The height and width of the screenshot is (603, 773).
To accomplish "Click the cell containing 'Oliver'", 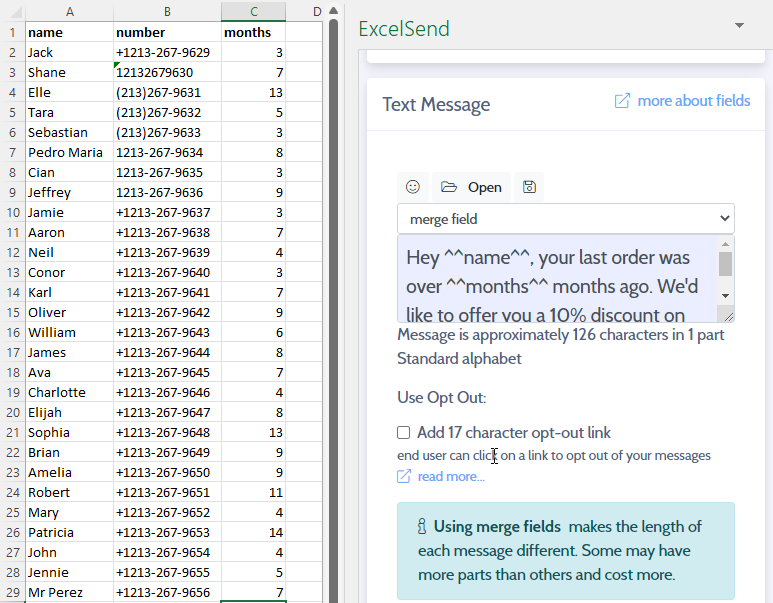I will [70, 313].
